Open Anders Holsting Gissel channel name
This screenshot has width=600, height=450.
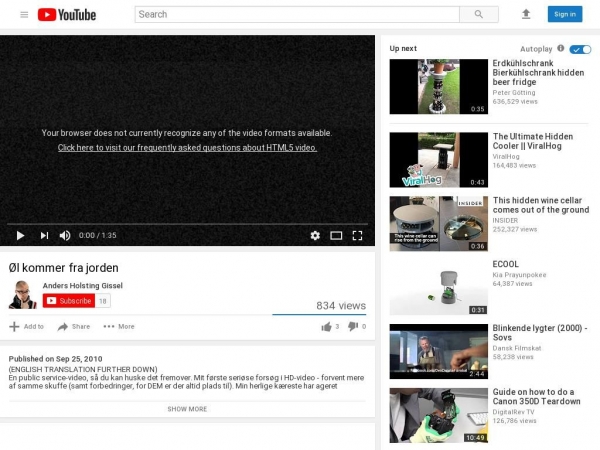coord(83,285)
